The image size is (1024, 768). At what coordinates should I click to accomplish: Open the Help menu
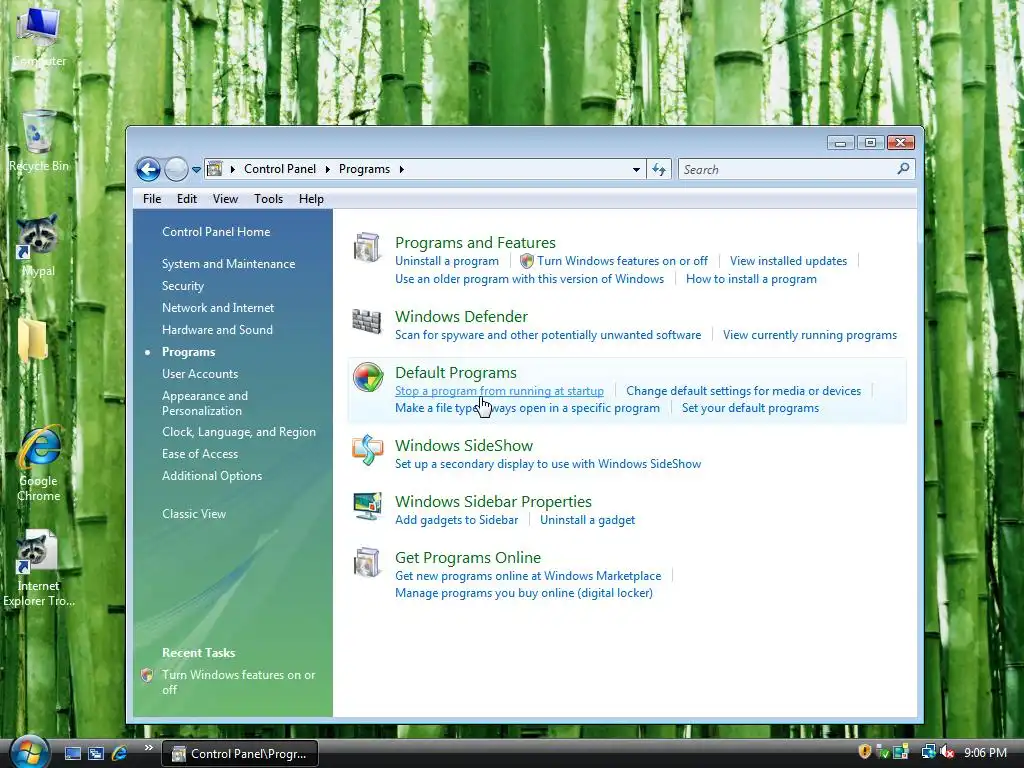click(312, 199)
